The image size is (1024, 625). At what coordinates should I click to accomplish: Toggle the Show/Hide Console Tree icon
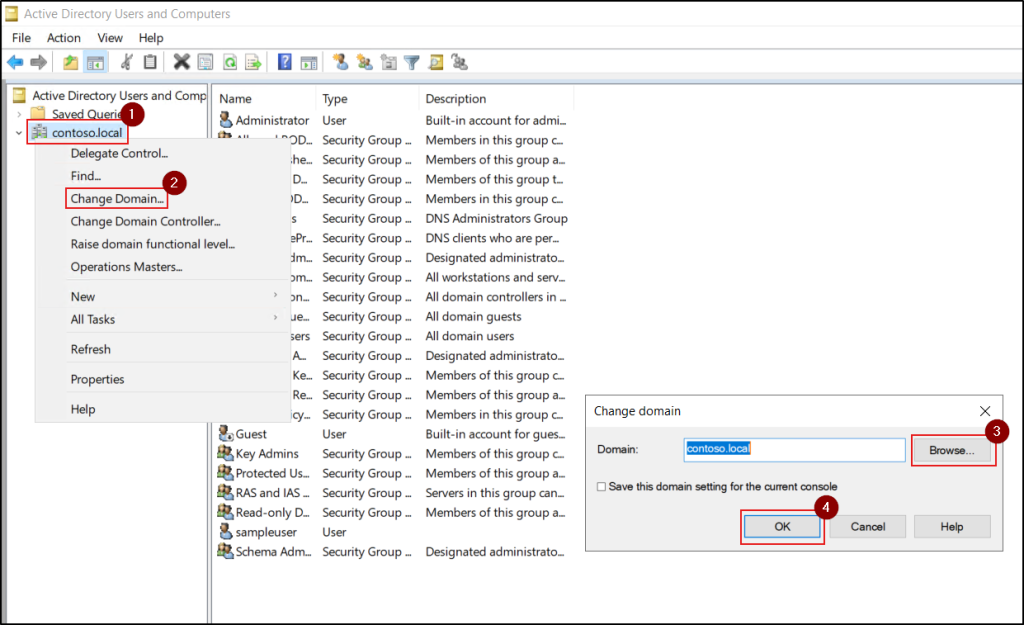click(x=94, y=61)
